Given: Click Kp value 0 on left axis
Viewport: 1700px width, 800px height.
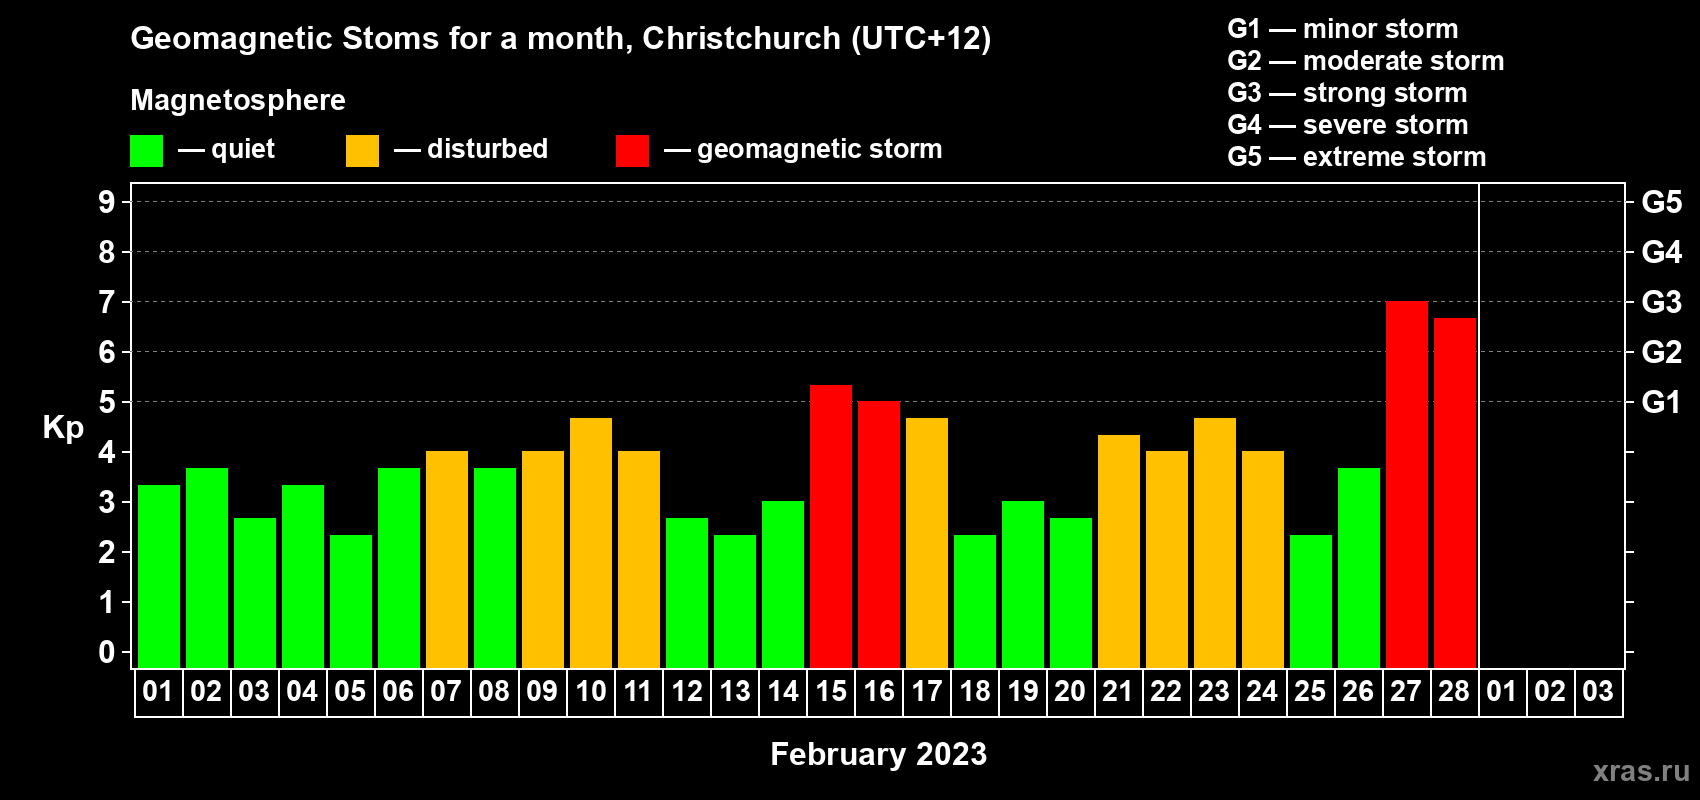Looking at the screenshot, I should [107, 652].
